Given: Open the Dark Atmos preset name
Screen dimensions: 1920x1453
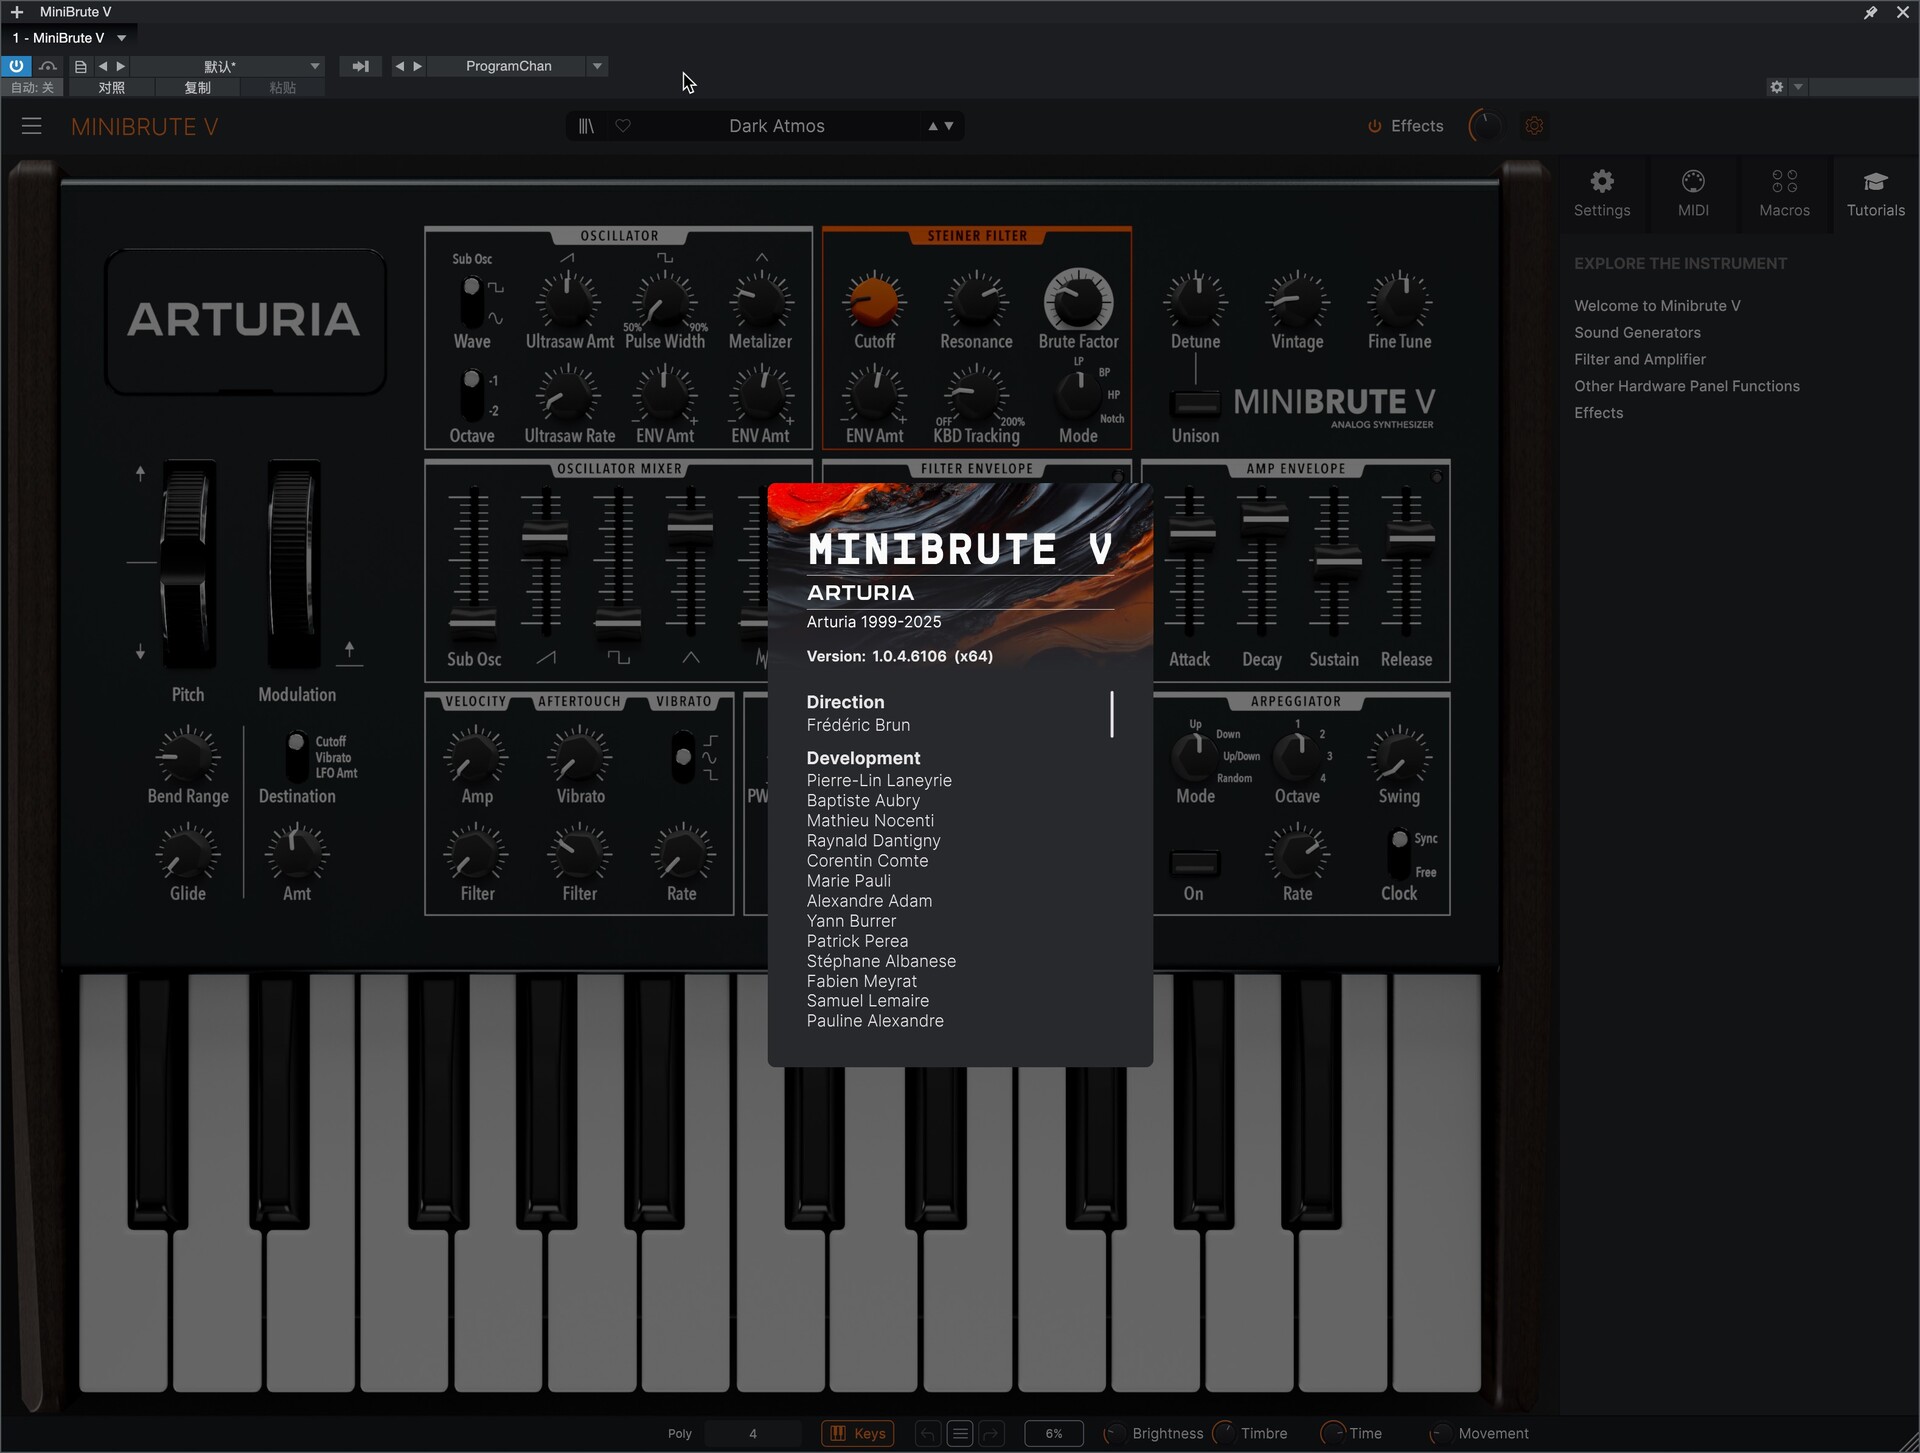Looking at the screenshot, I should 777,126.
